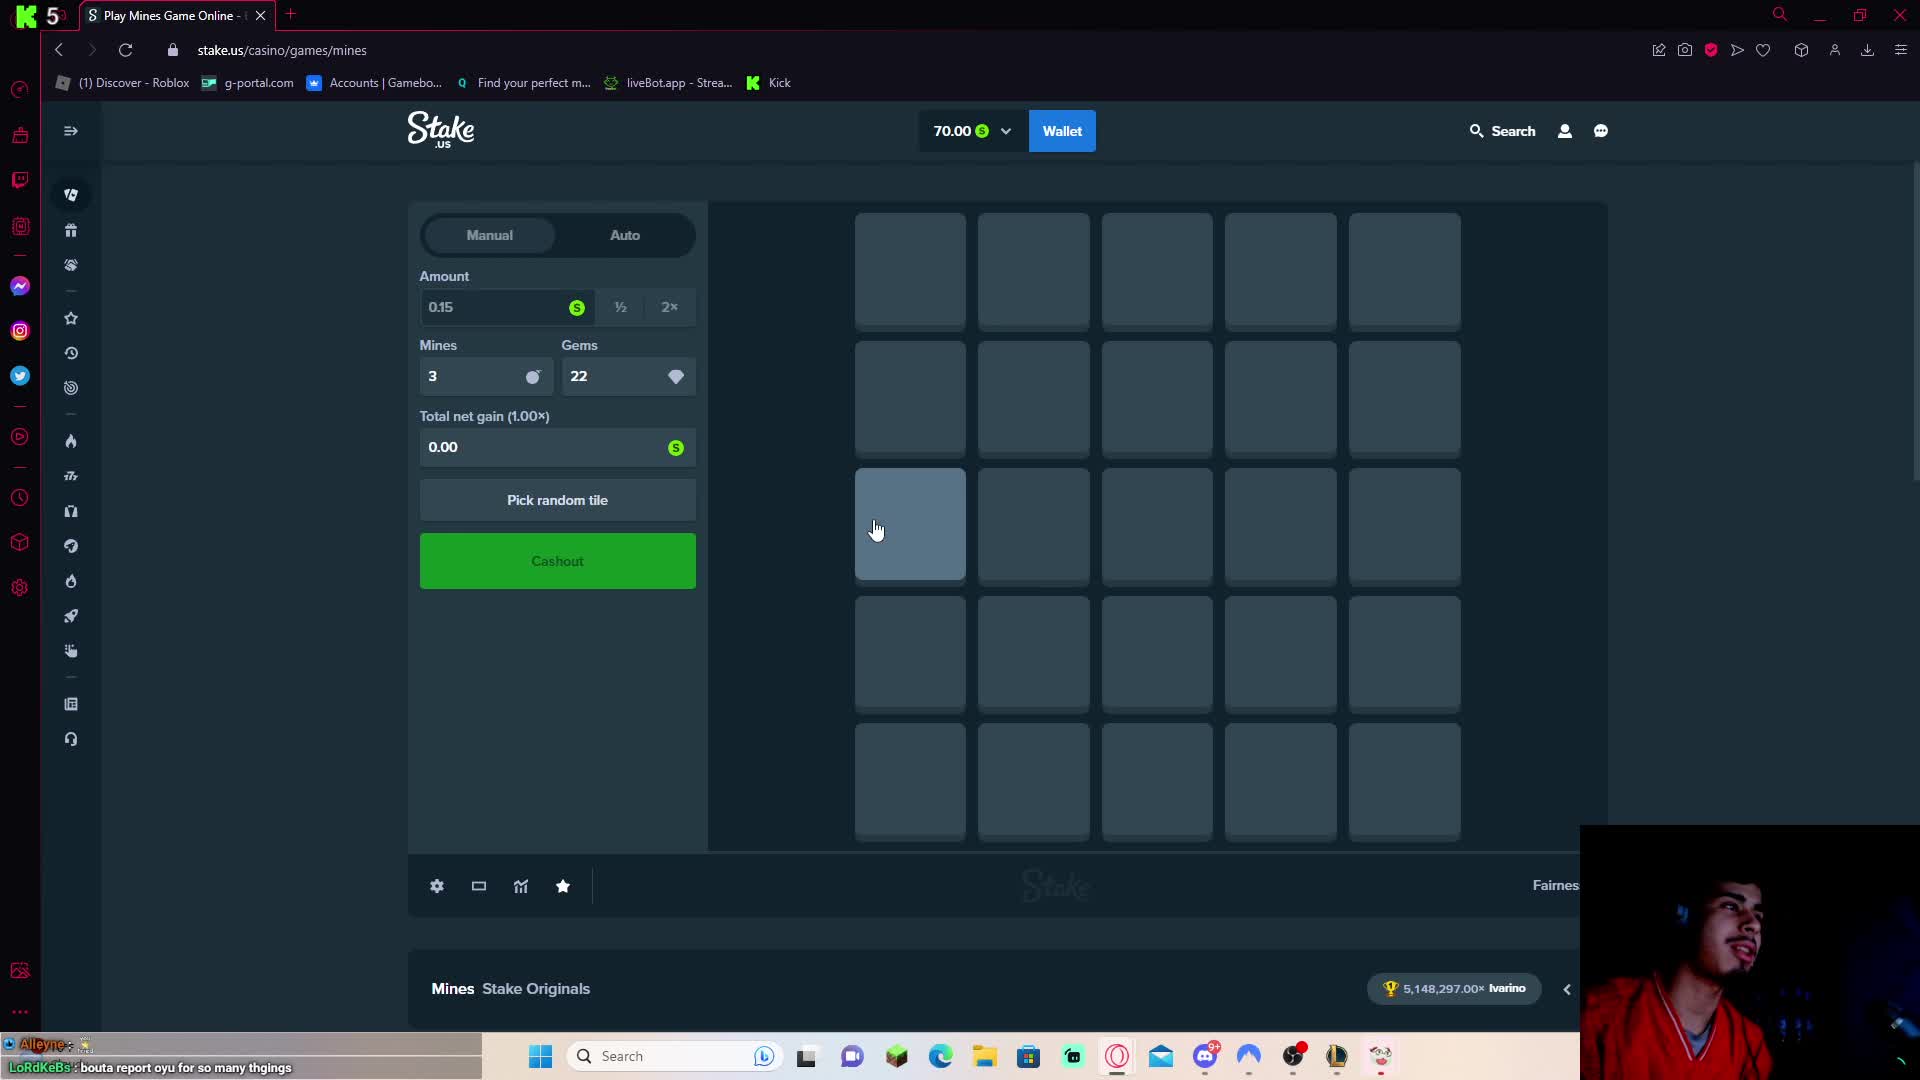This screenshot has width=1920, height=1080.
Task: Open favorites star in Stake sidebar
Action: tap(71, 318)
